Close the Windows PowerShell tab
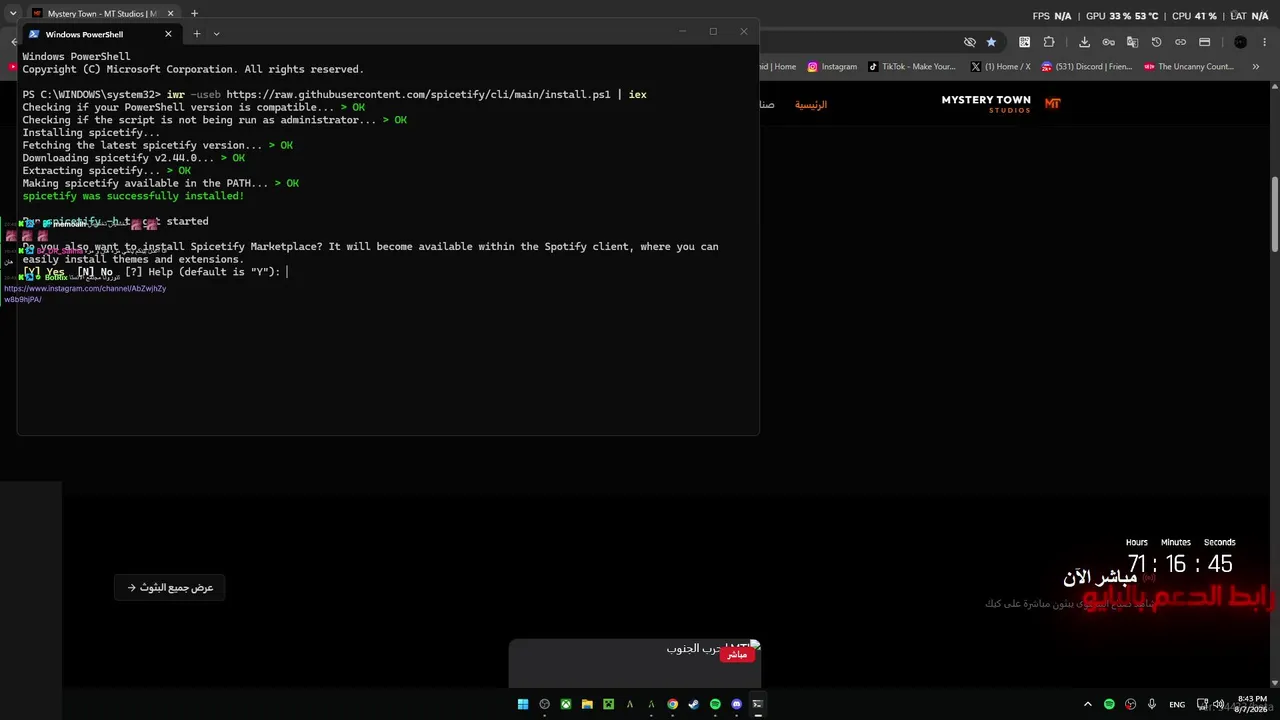Screen dimensions: 1280x720 (x=168, y=34)
